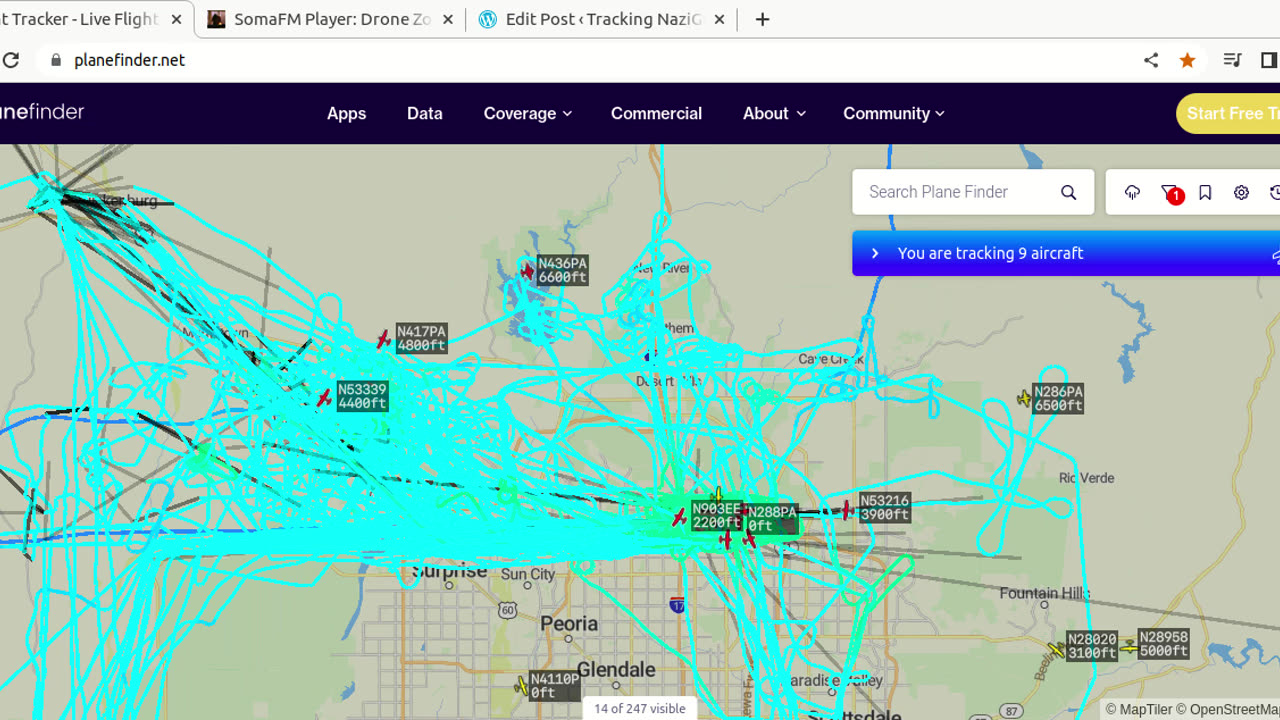Click the 14 of 247 visible counter
This screenshot has height=720, width=1280.
pyautogui.click(x=640, y=708)
